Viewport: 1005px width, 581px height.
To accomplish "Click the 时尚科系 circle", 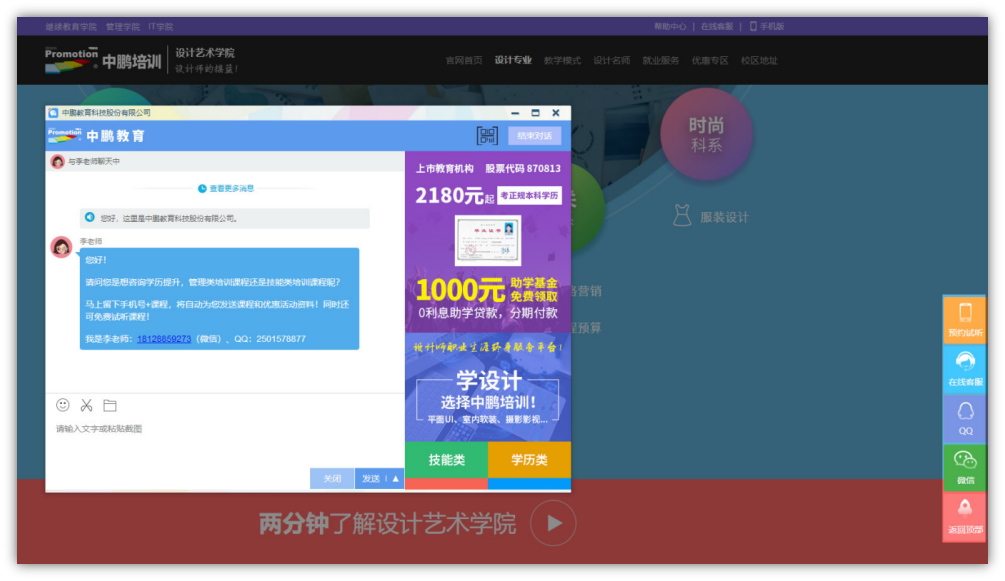I will tap(706, 134).
